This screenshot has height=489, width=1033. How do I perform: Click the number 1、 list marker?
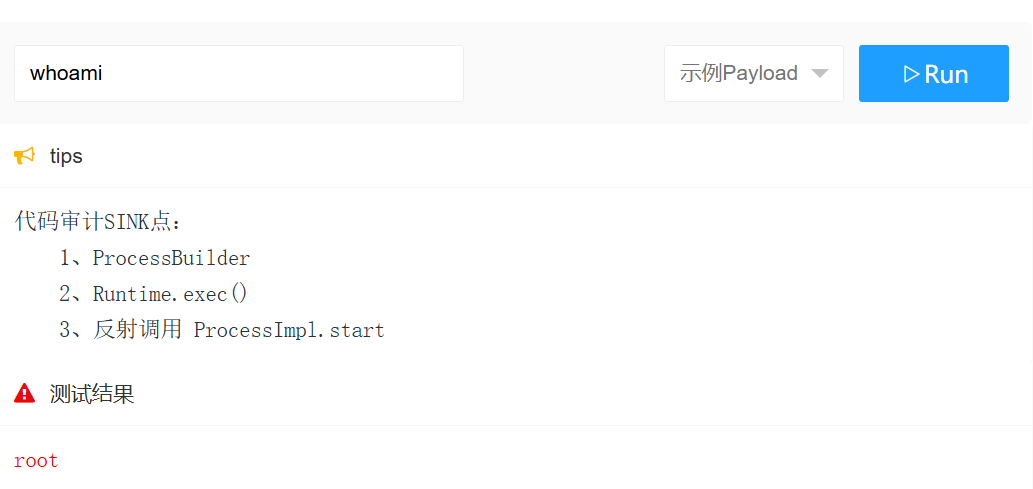(74, 258)
